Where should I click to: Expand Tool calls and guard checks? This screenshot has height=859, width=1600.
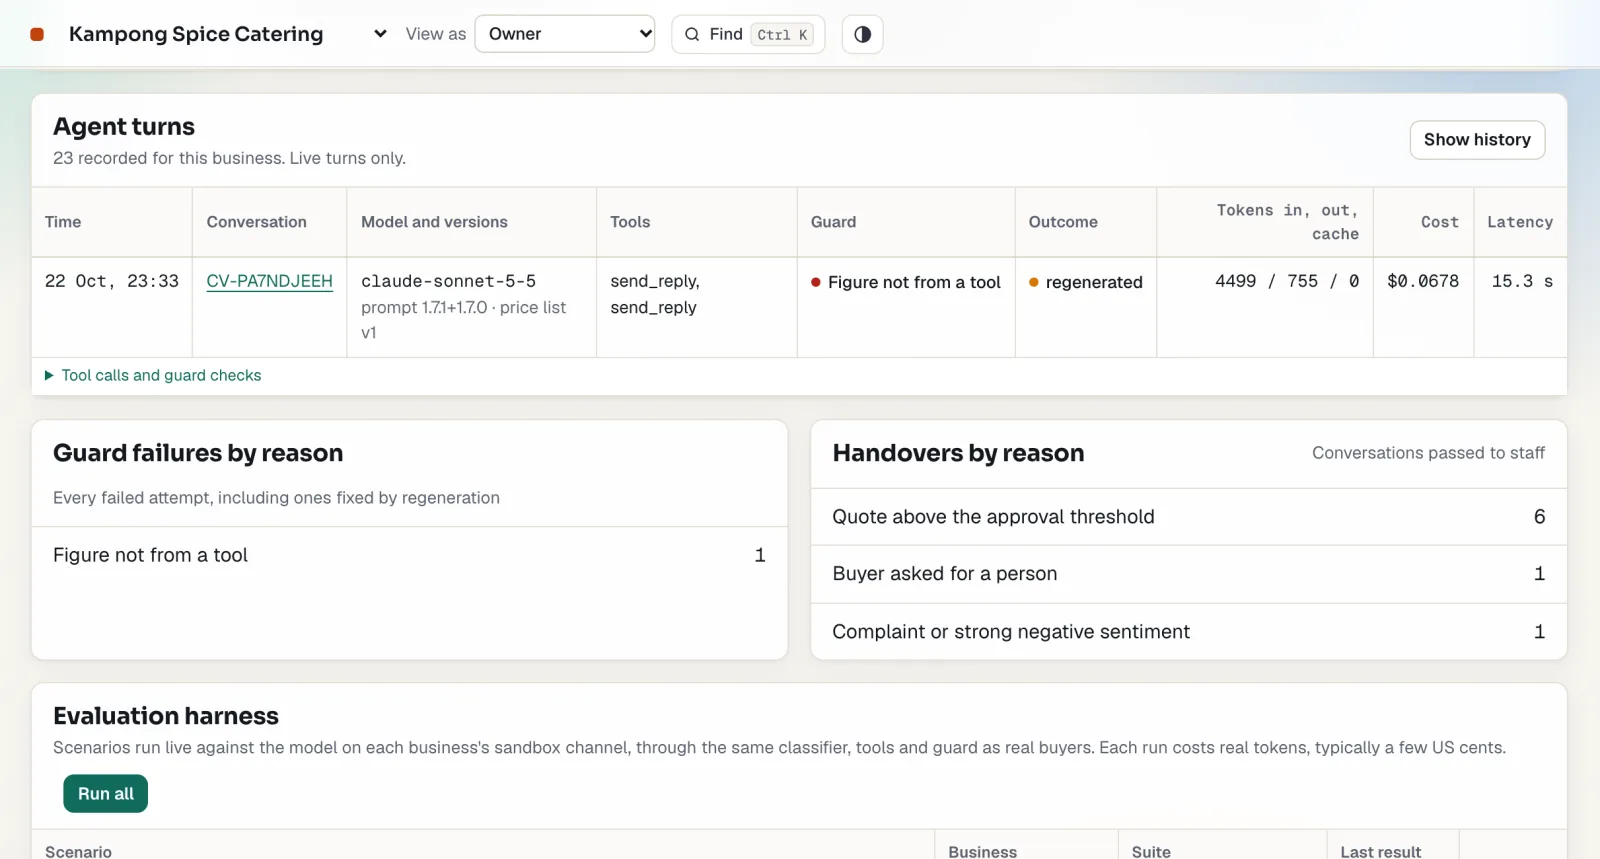pyautogui.click(x=153, y=375)
